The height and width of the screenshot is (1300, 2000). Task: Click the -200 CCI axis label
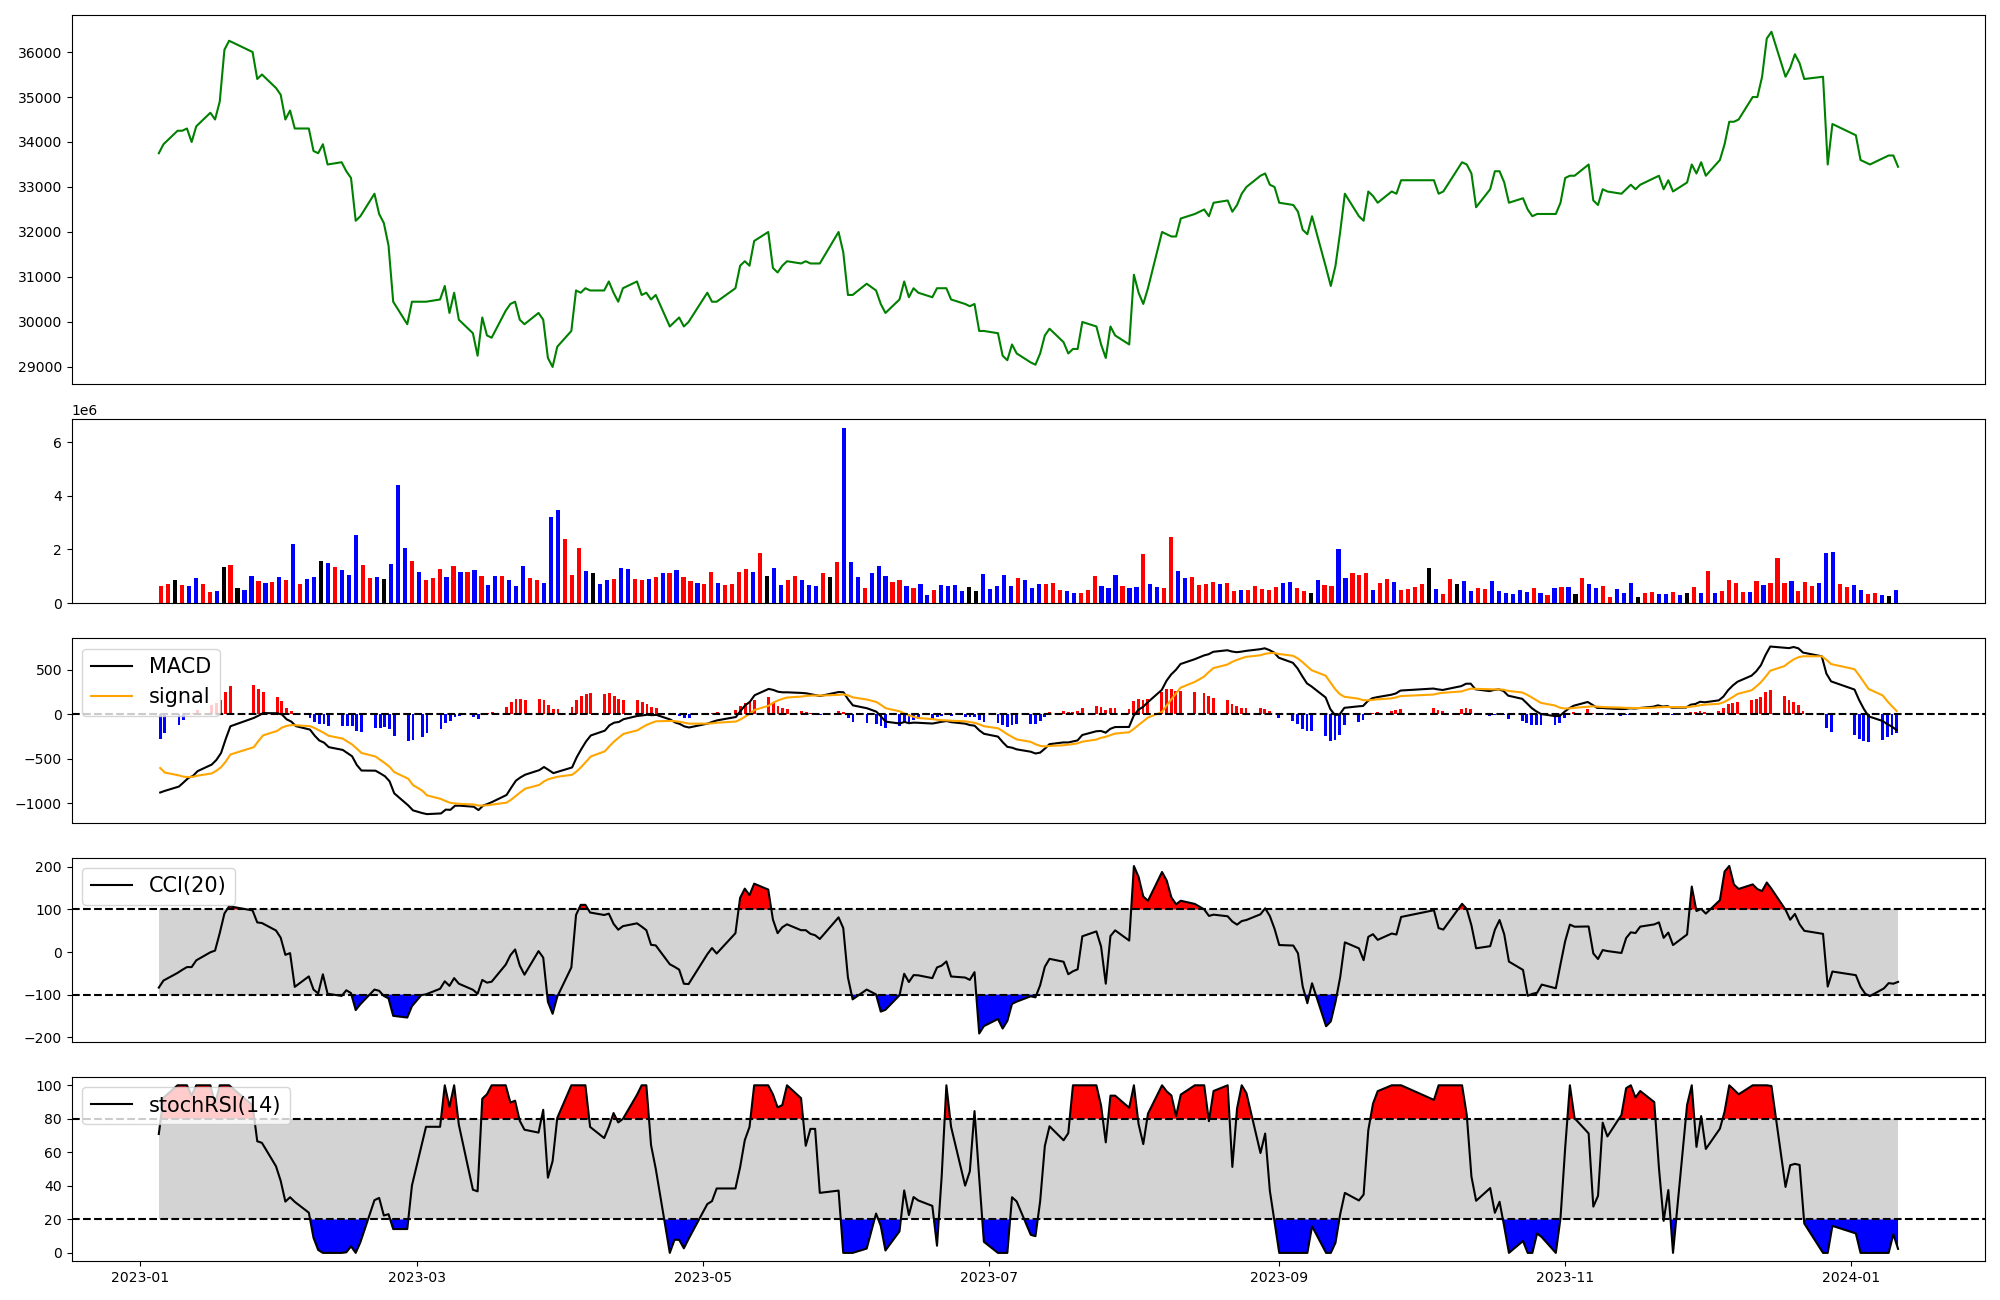pos(43,1038)
